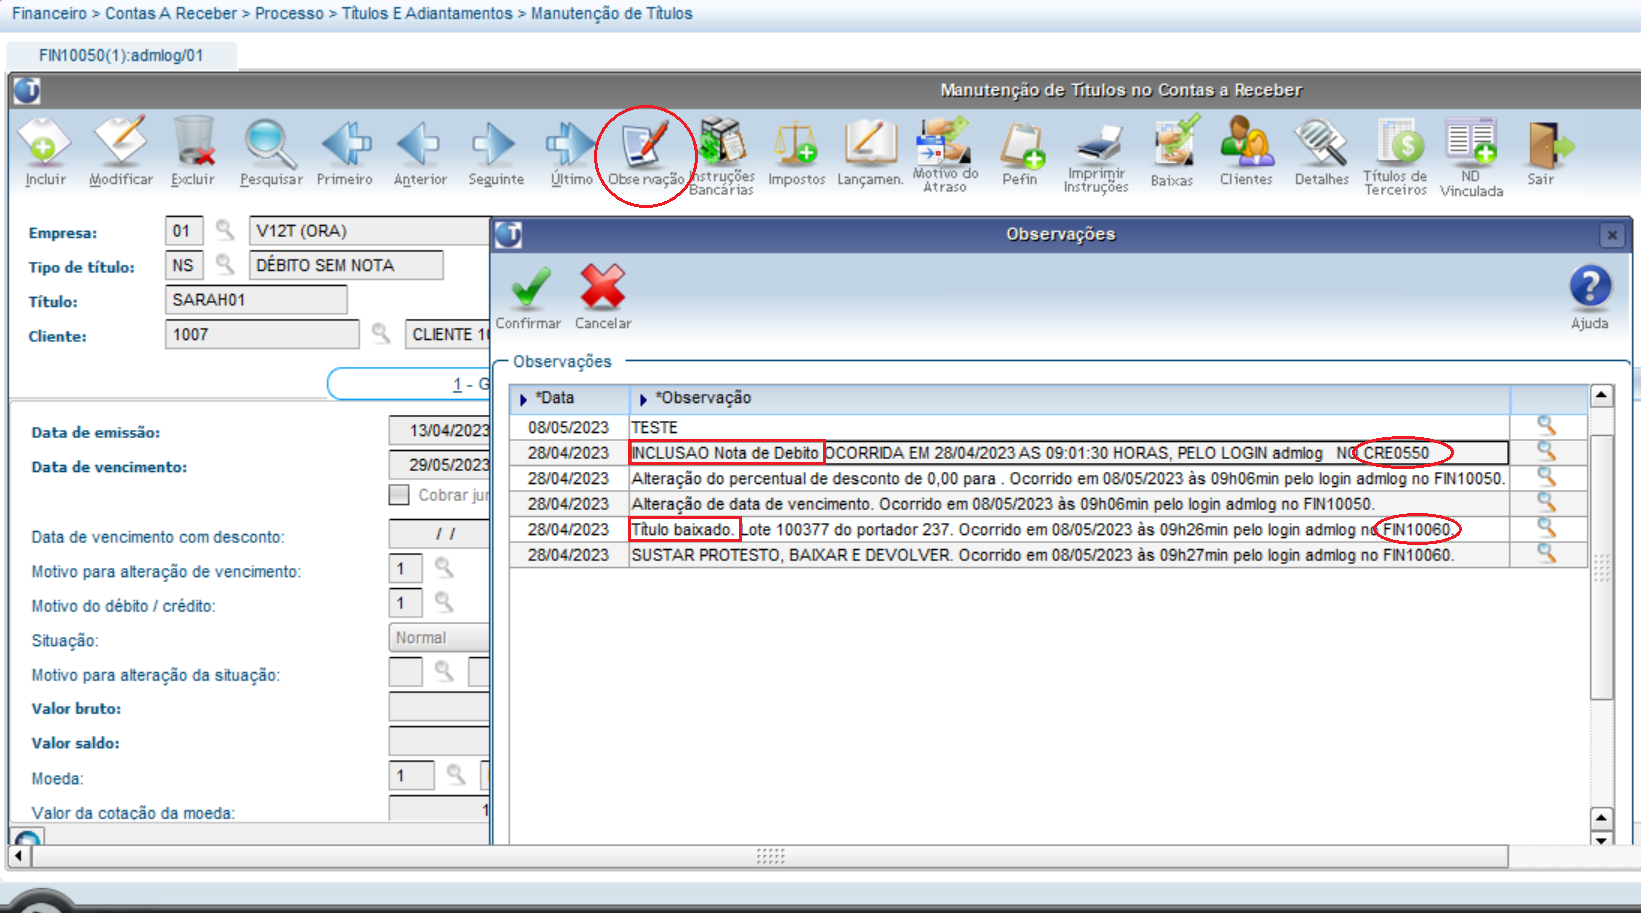
Task: Open the Pesquisar magnifier tool
Action: point(270,152)
